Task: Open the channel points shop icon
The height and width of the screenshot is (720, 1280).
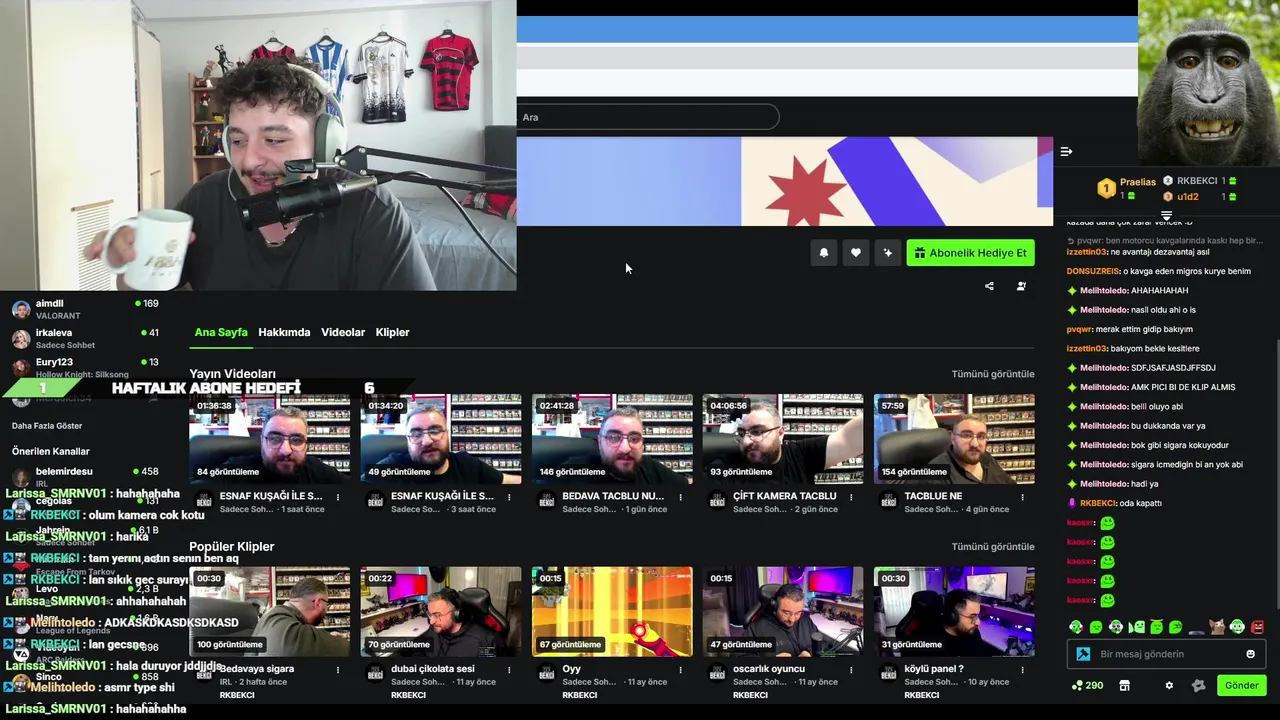Action: [1124, 685]
